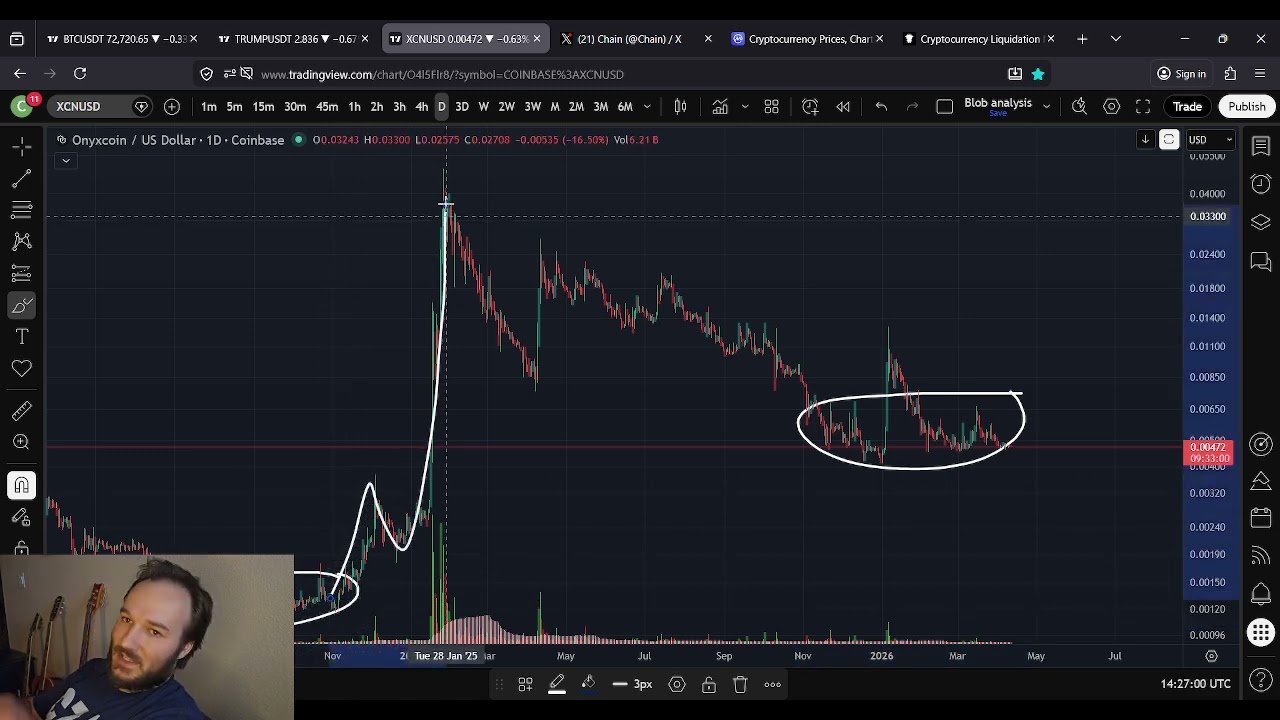Open the pattern drawing tools

click(x=21, y=241)
